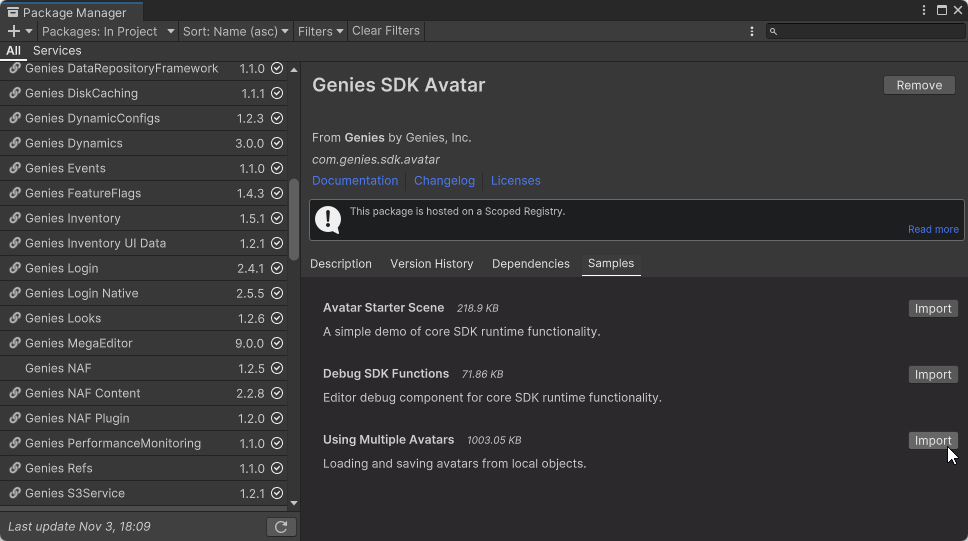Click the installed checkmark for Genies MegaEditor
The width and height of the screenshot is (968, 541).
pyautogui.click(x=277, y=343)
